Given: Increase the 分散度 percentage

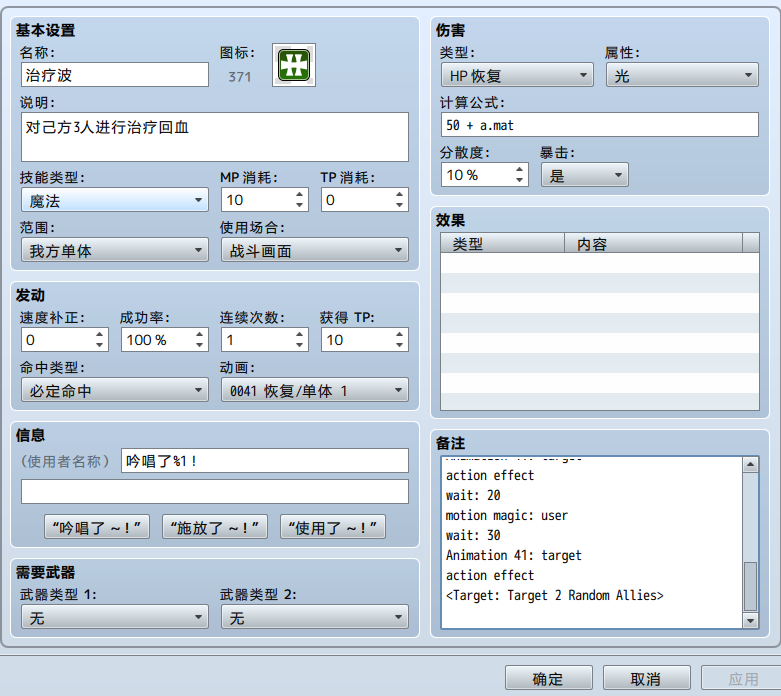Looking at the screenshot, I should click(x=520, y=169).
